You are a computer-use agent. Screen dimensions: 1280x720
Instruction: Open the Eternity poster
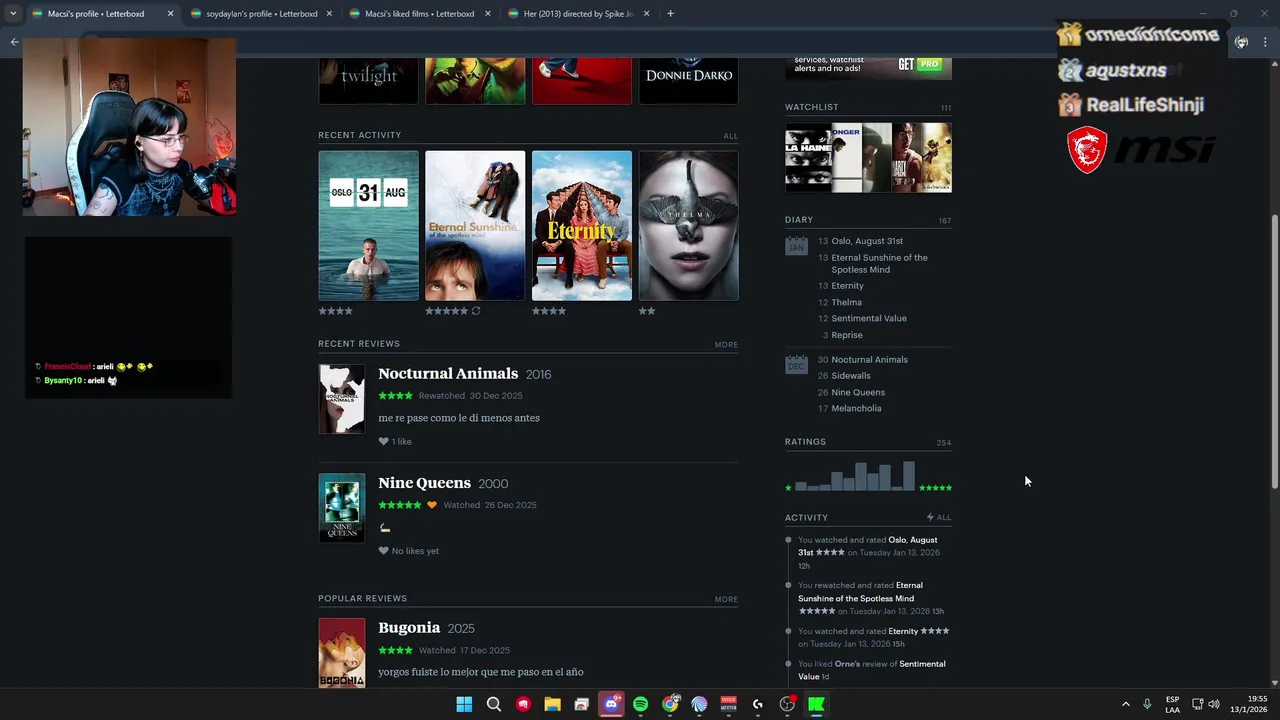[x=582, y=225]
